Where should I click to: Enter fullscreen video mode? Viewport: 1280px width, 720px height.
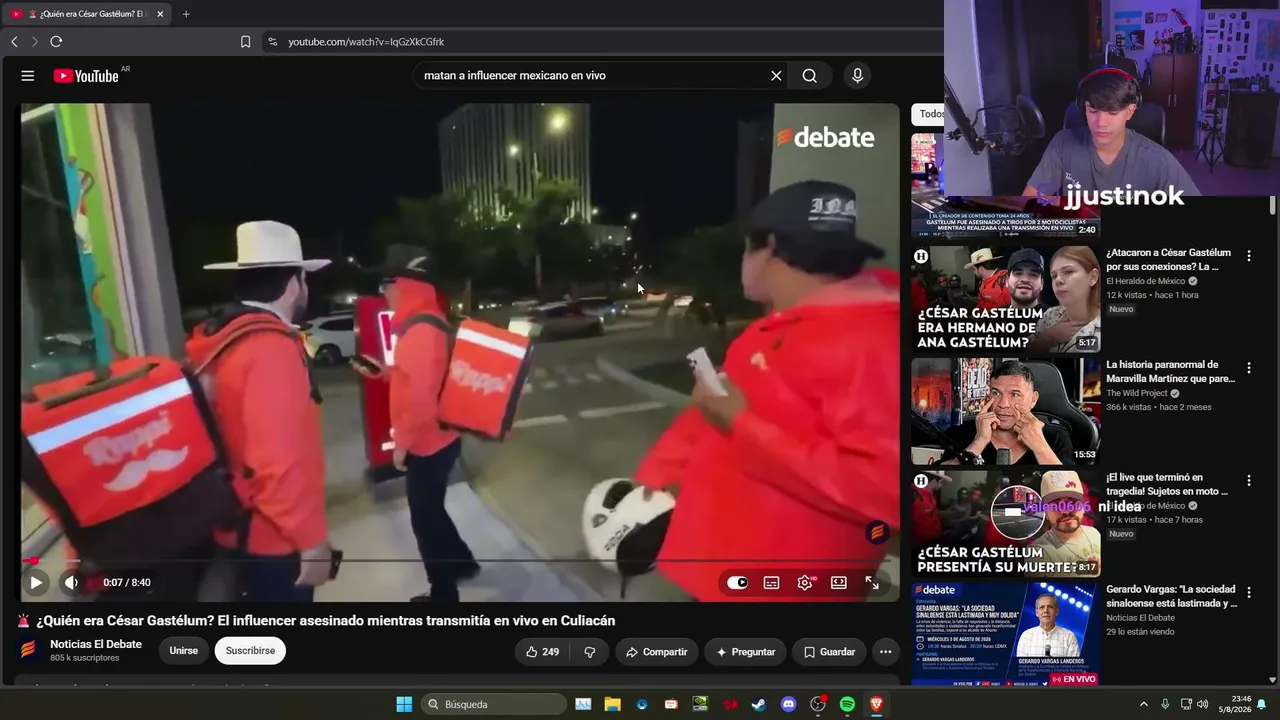(x=872, y=583)
